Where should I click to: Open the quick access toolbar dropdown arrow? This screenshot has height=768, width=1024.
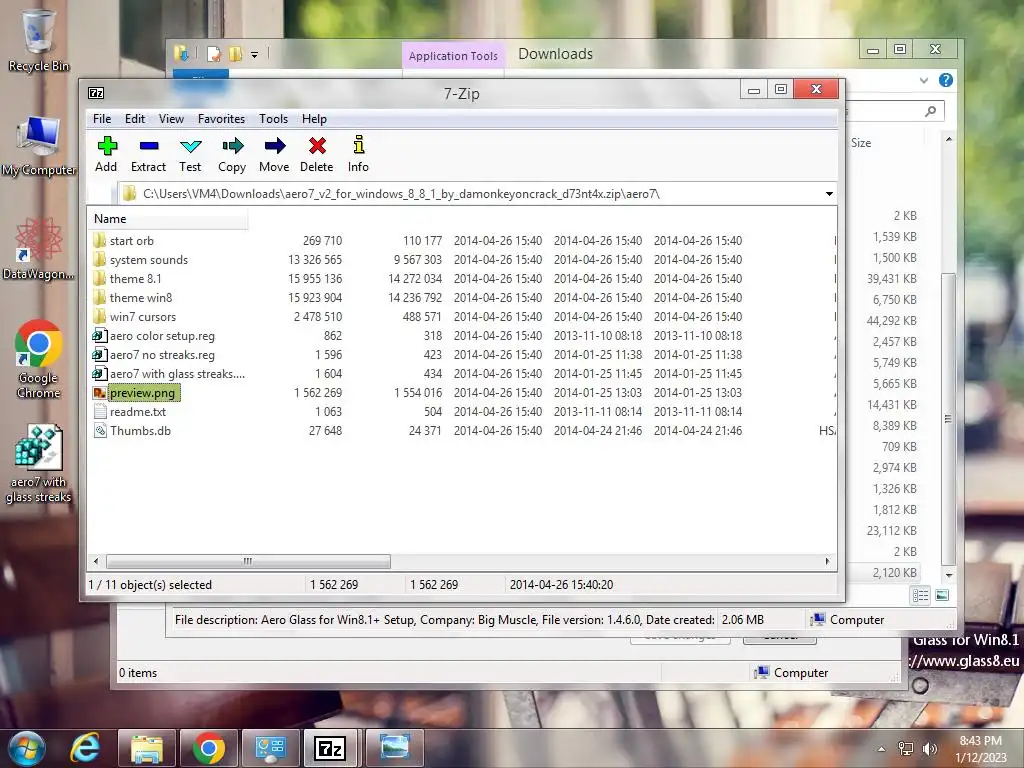[x=255, y=55]
